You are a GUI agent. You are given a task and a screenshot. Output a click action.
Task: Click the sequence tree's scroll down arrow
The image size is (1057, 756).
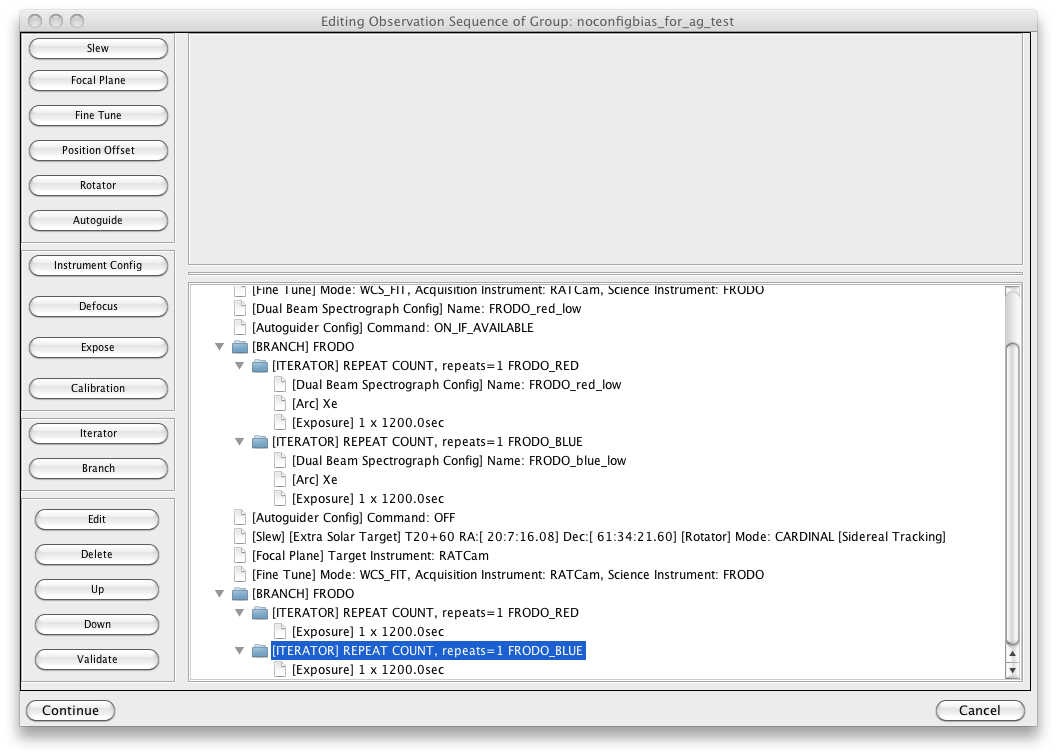1012,670
